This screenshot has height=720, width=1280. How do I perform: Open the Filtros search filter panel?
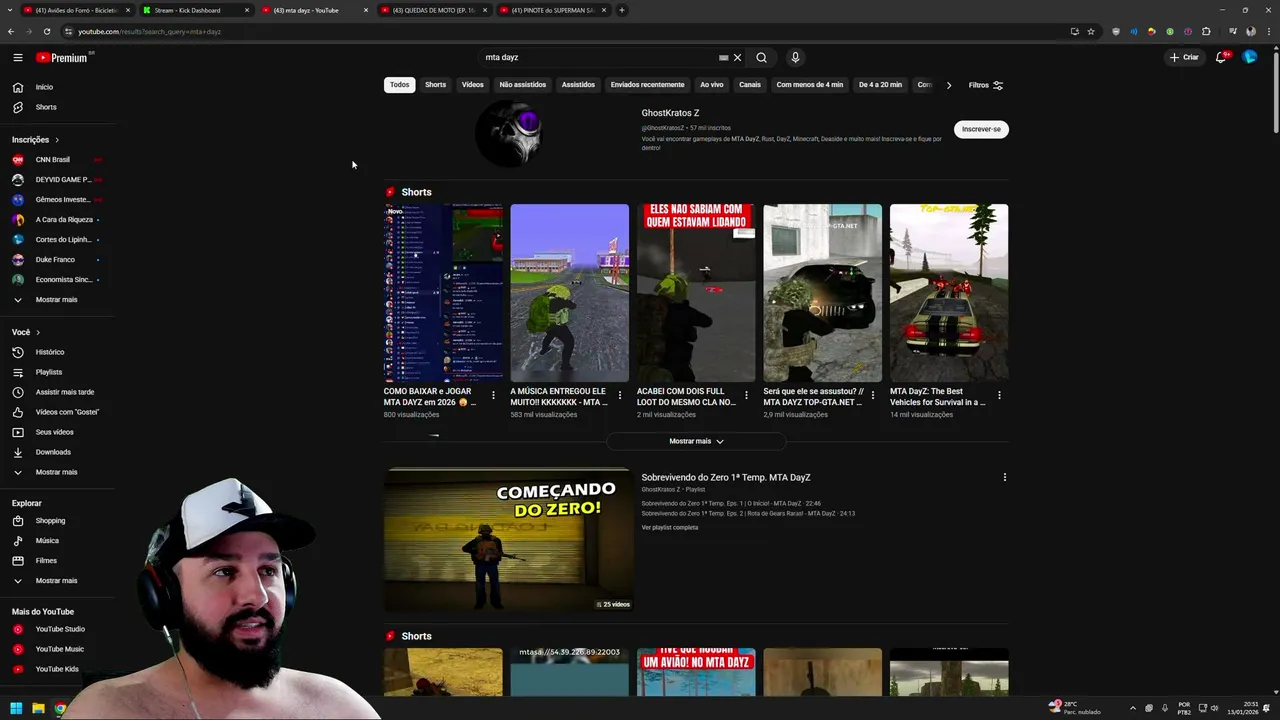coord(986,85)
